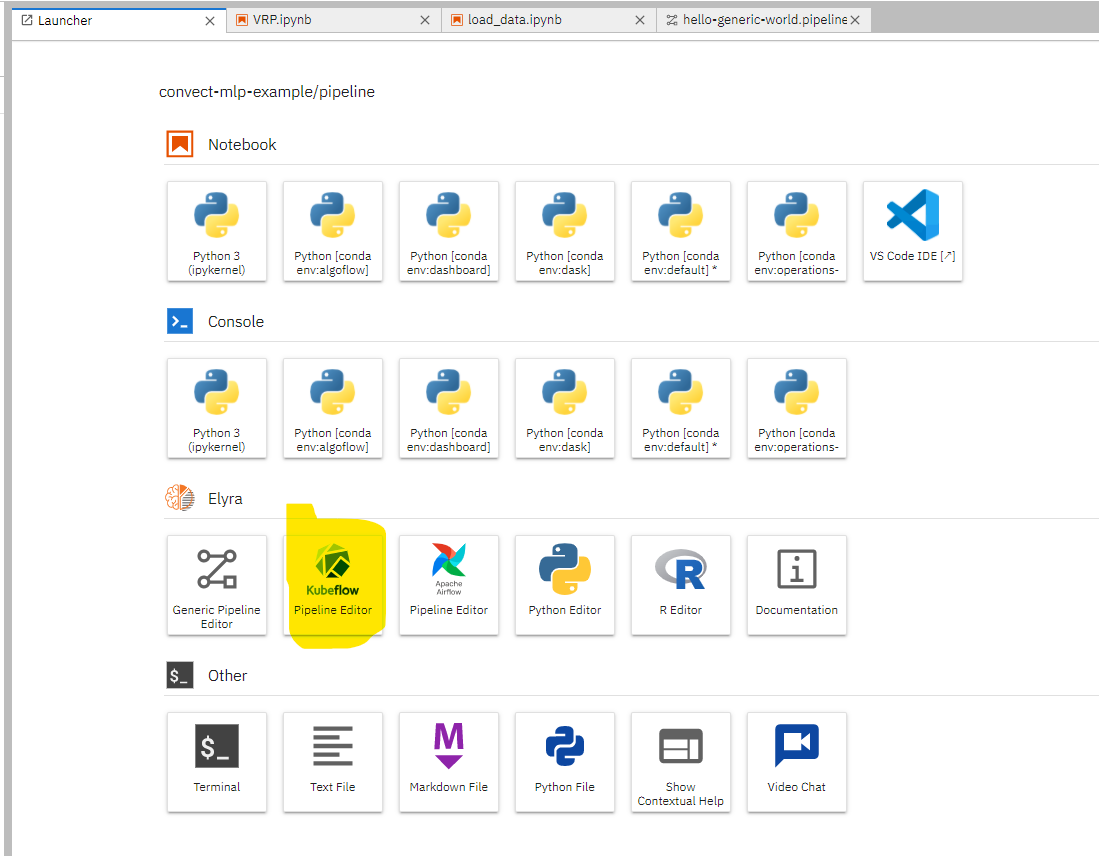Create a new Text File
The image size is (1099, 856).
[x=333, y=762]
